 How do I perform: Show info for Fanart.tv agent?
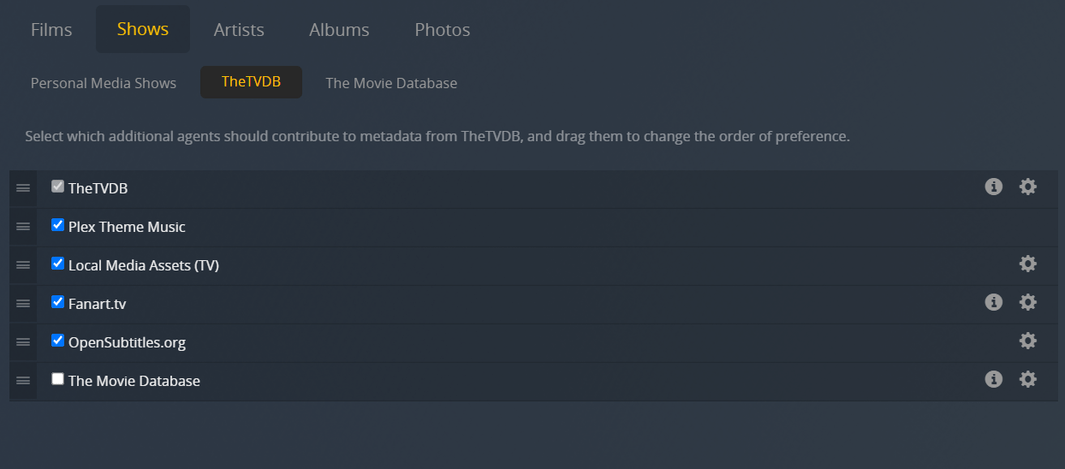point(993,302)
